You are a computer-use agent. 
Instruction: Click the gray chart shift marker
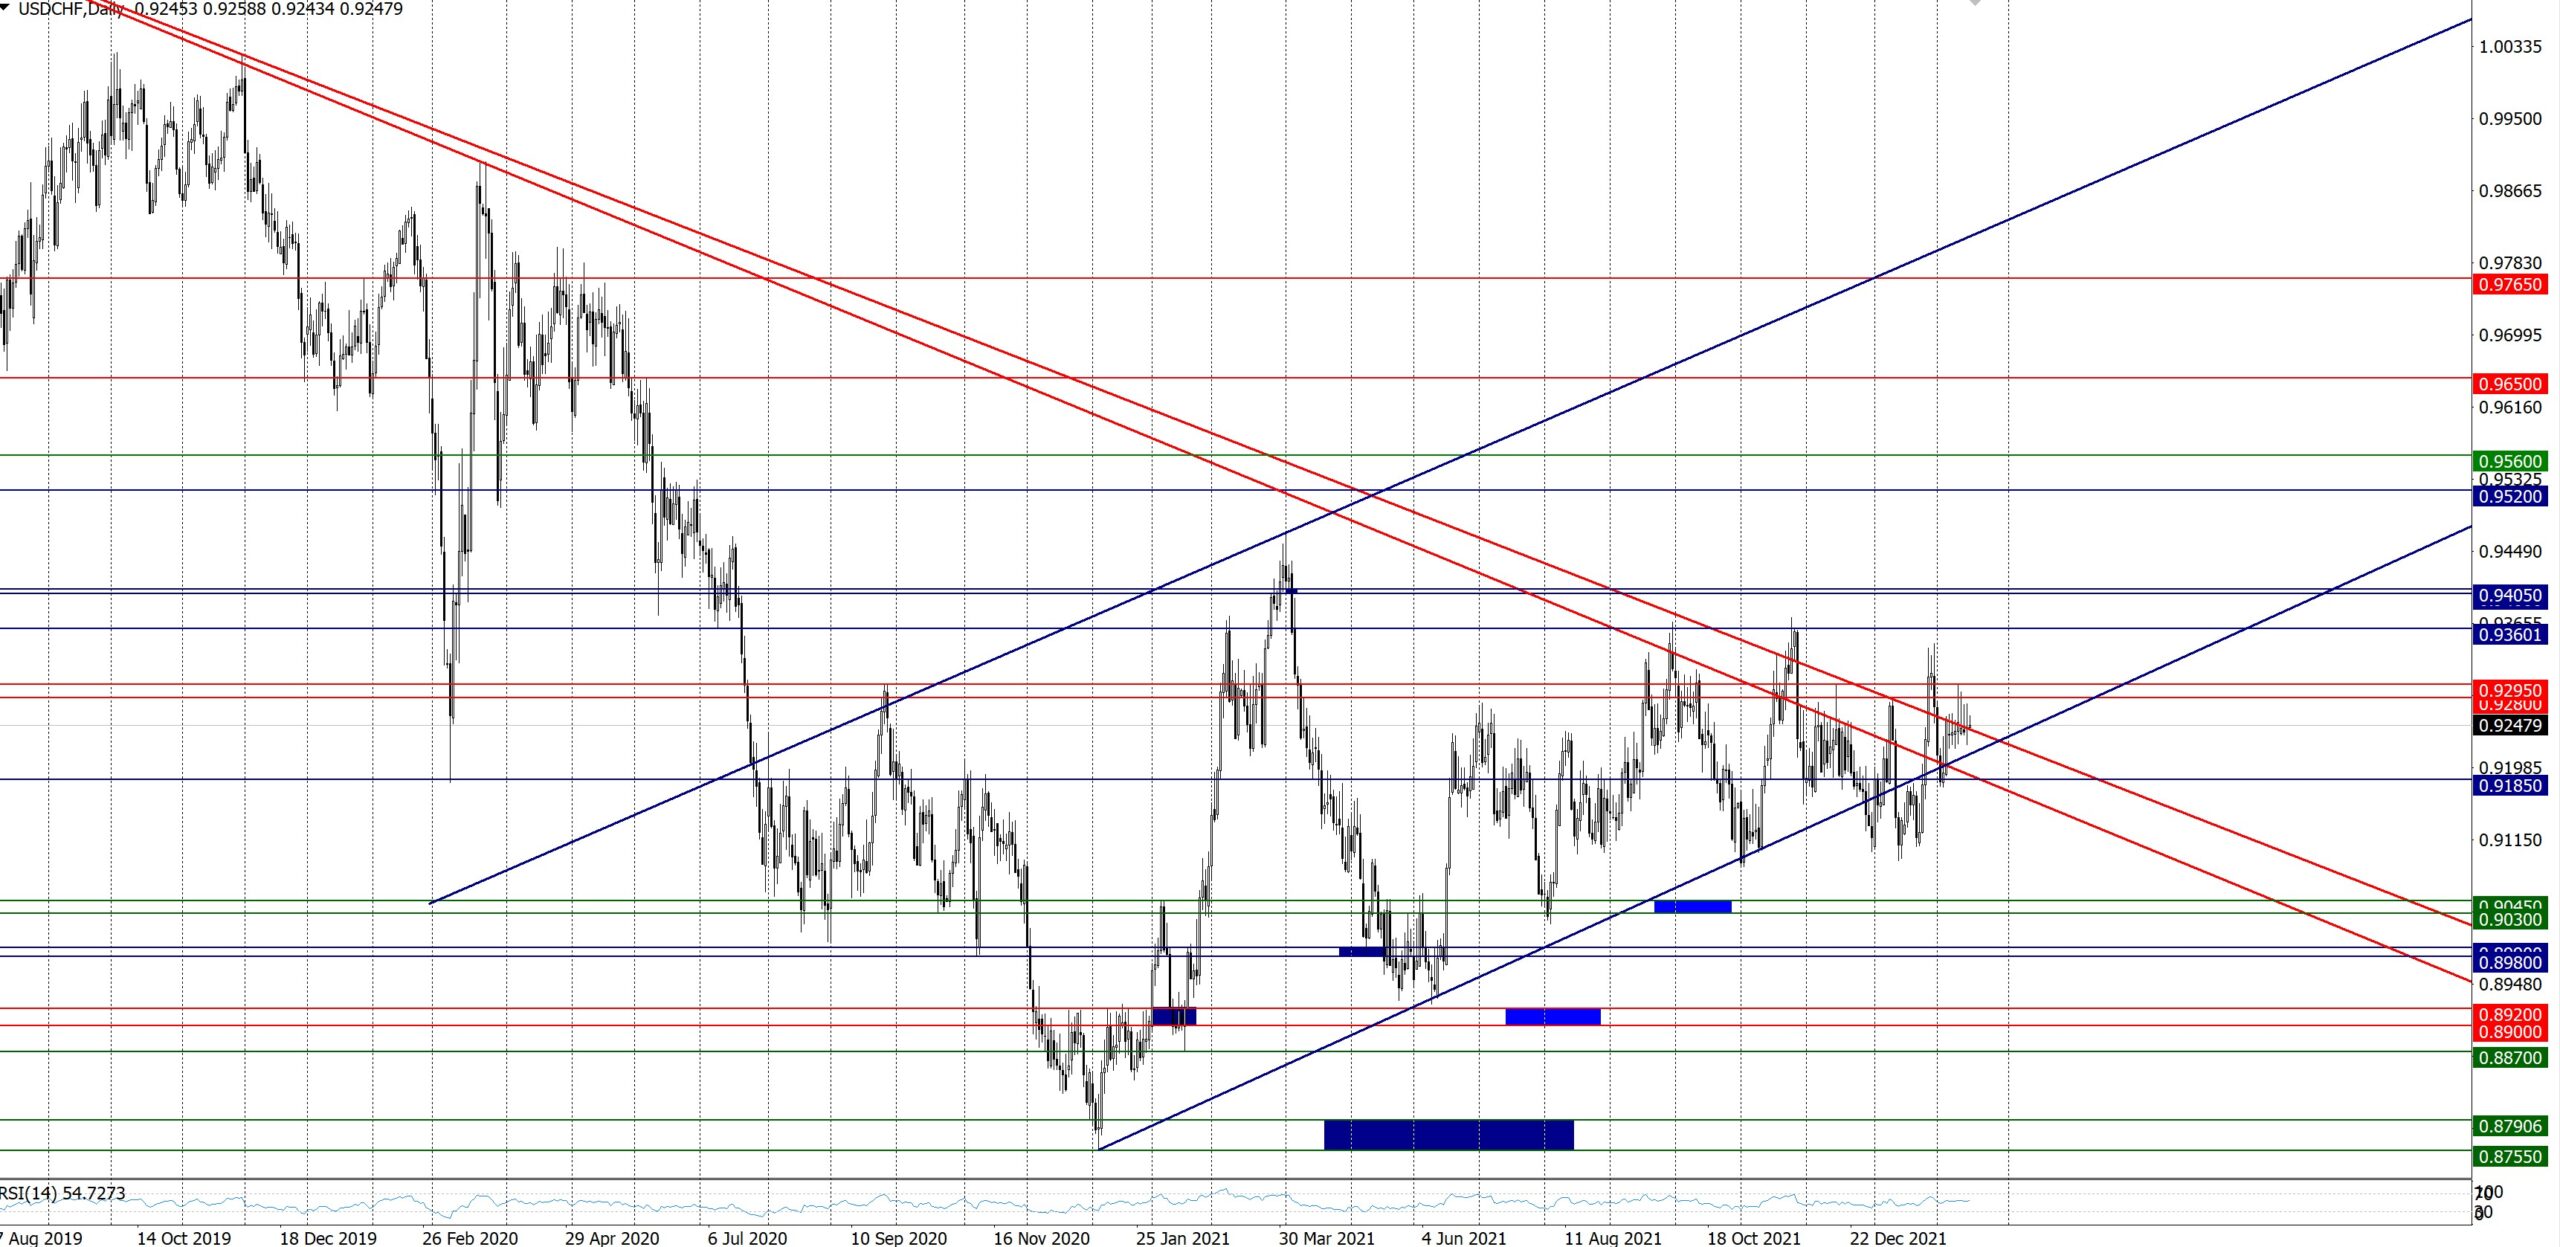tap(1975, 3)
